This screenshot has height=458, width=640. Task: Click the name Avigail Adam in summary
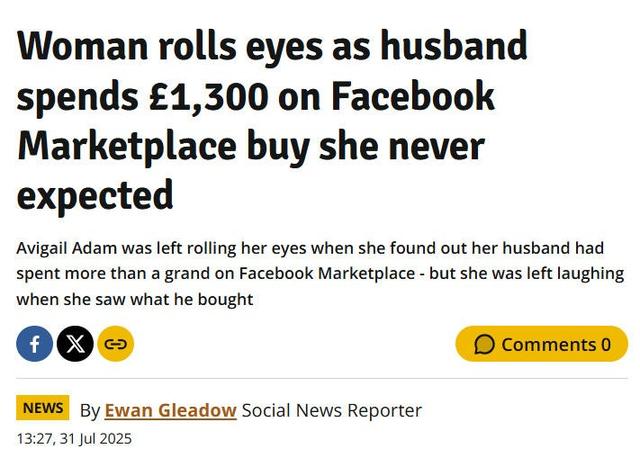[x=67, y=248]
